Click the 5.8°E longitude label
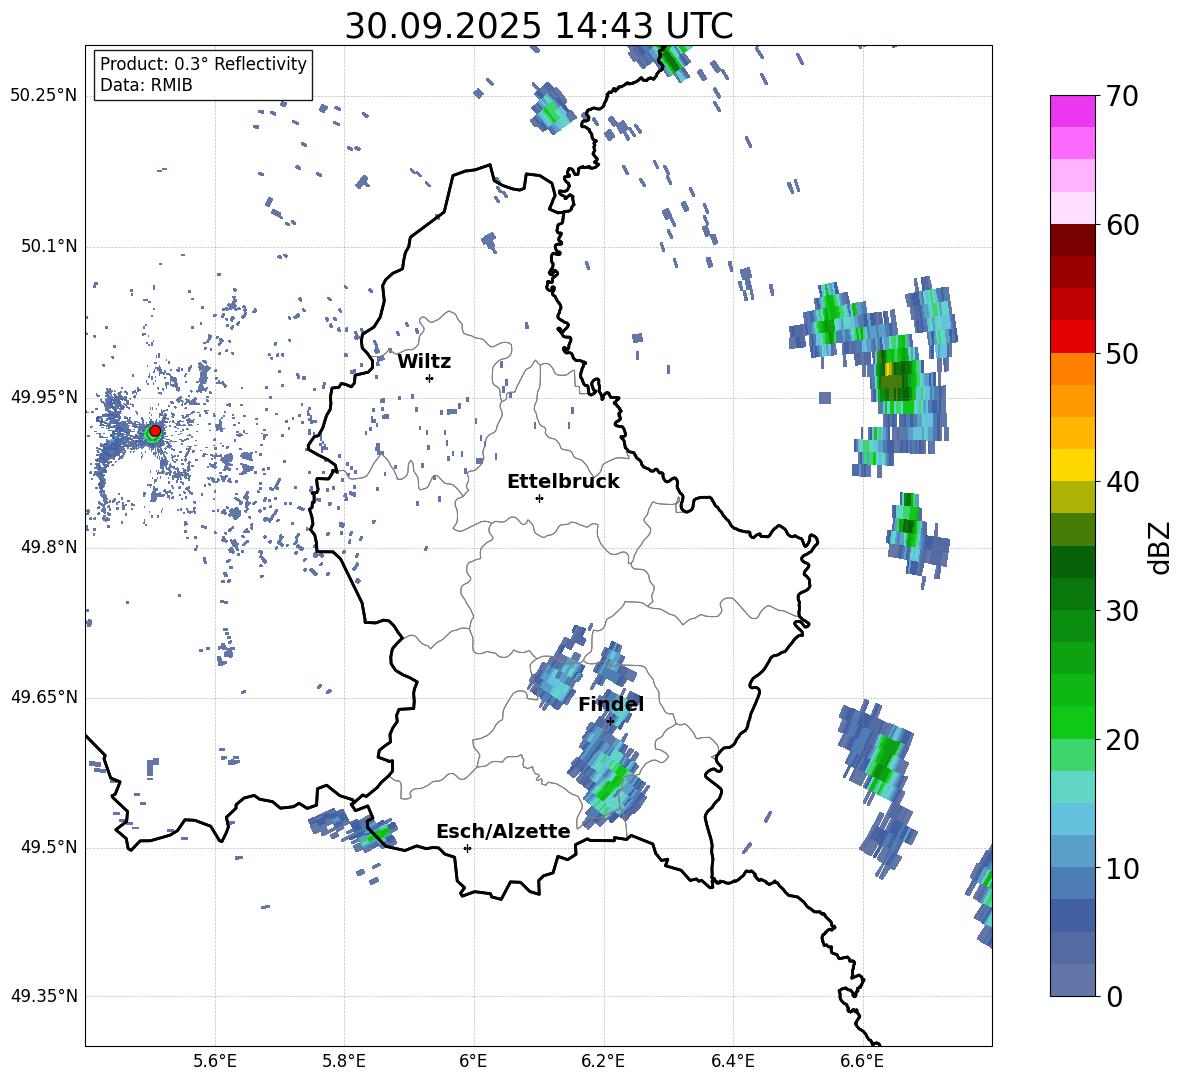 pyautogui.click(x=344, y=1062)
